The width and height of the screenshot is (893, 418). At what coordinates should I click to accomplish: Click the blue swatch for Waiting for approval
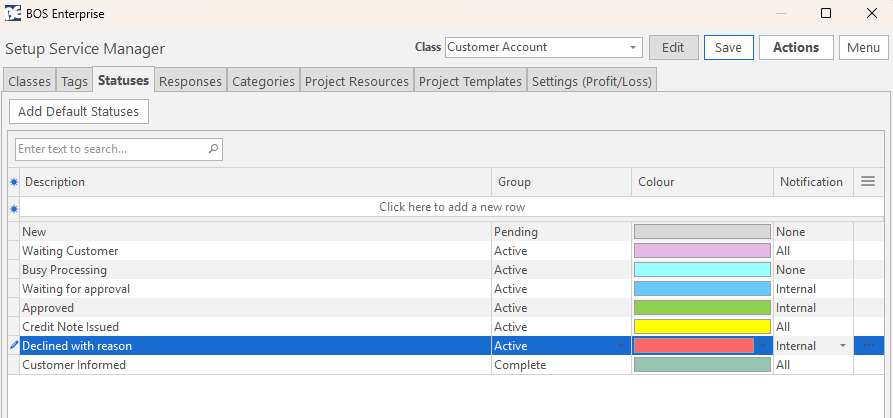pos(702,289)
